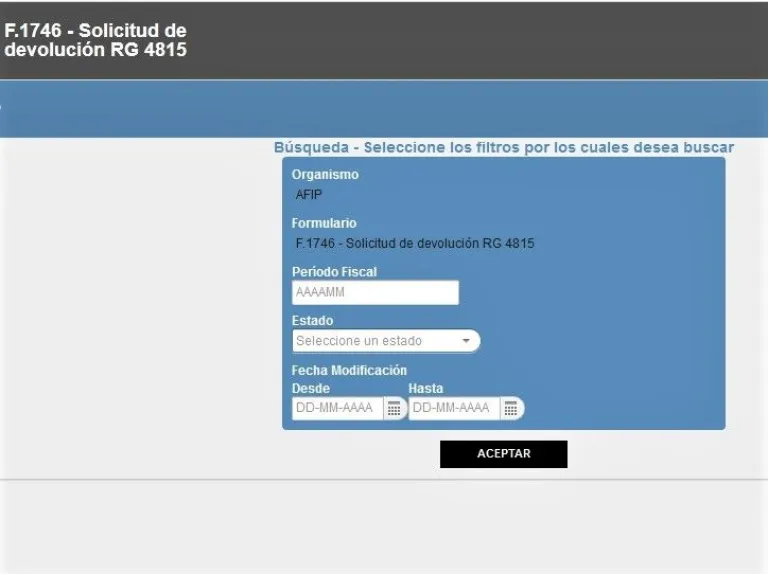
Task: Focus the Período Fiscal AAAAMM input field
Action: point(375,292)
